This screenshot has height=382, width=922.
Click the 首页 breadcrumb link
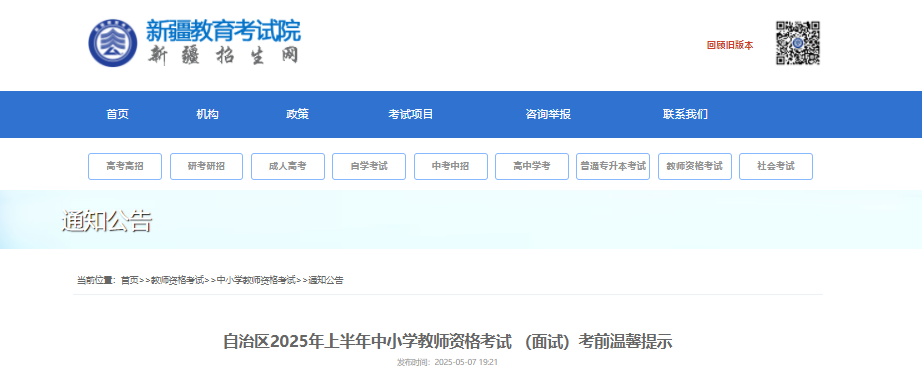(129, 280)
